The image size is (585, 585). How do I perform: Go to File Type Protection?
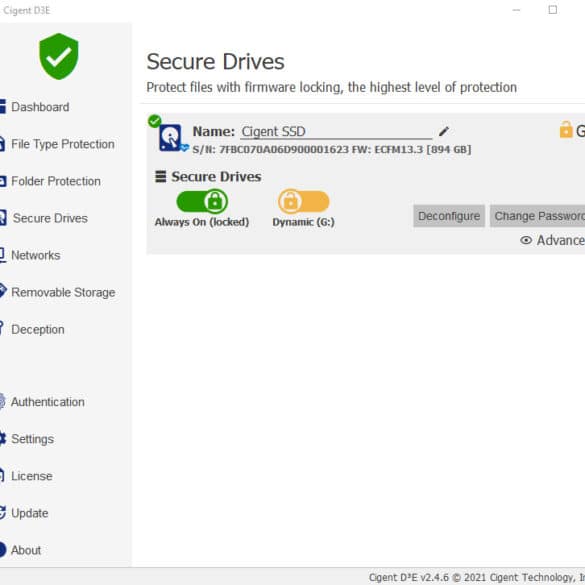click(63, 144)
